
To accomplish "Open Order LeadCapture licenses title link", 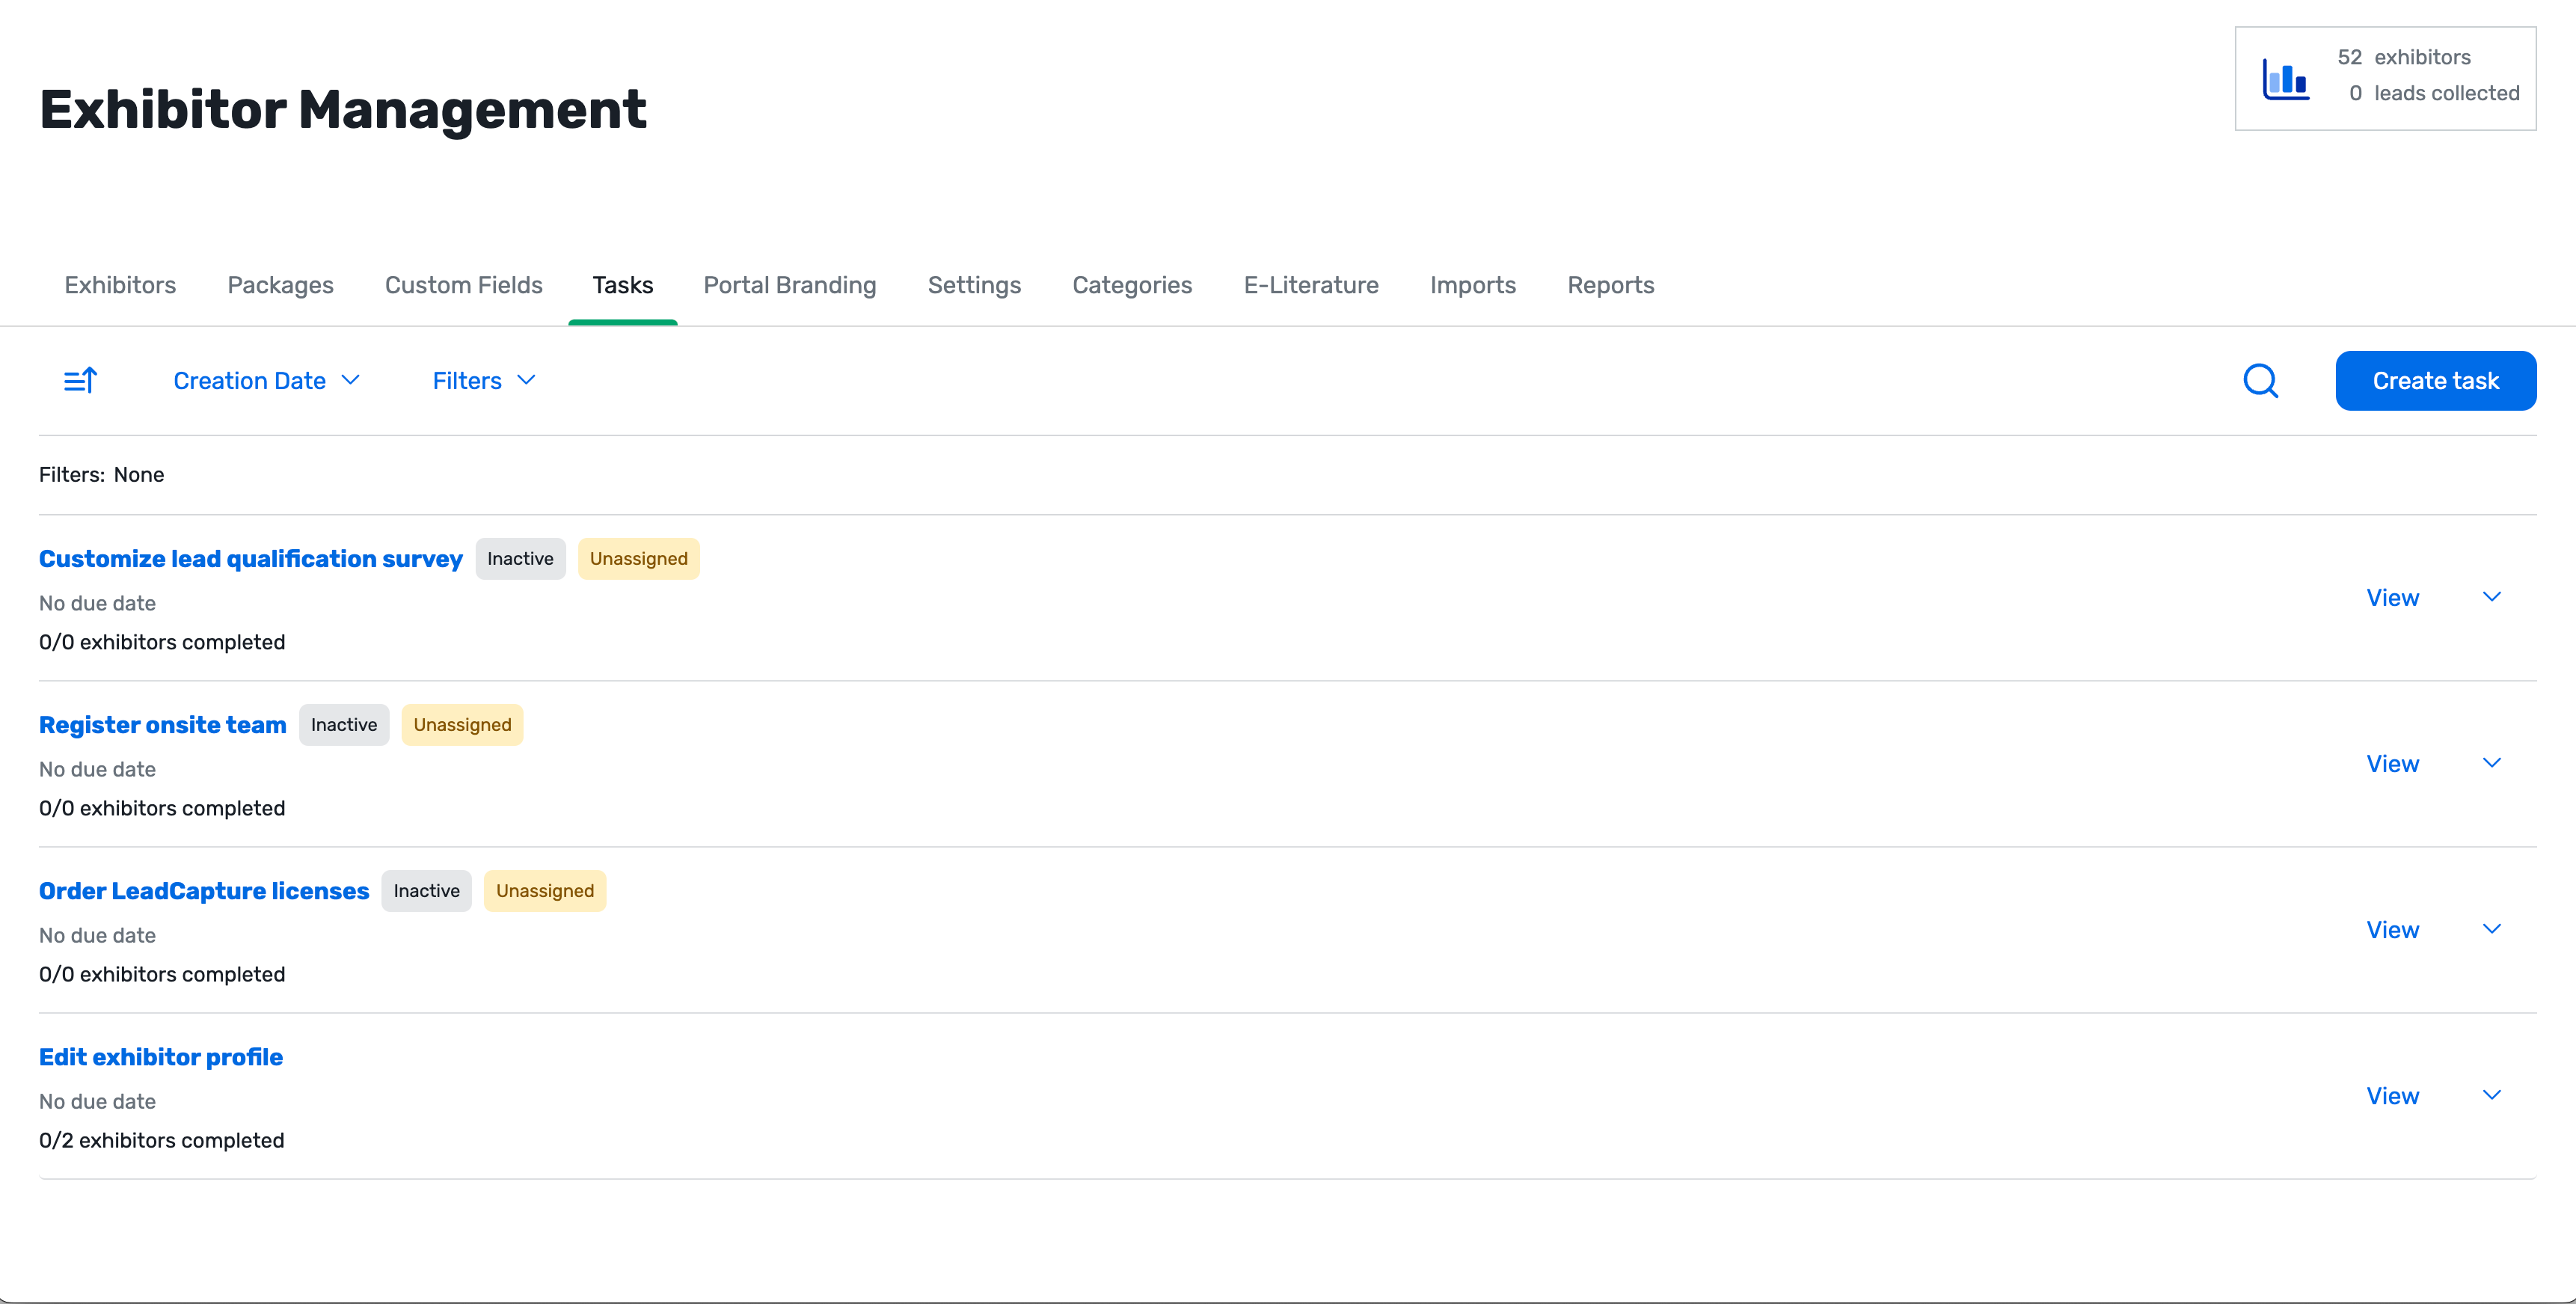I will point(204,891).
